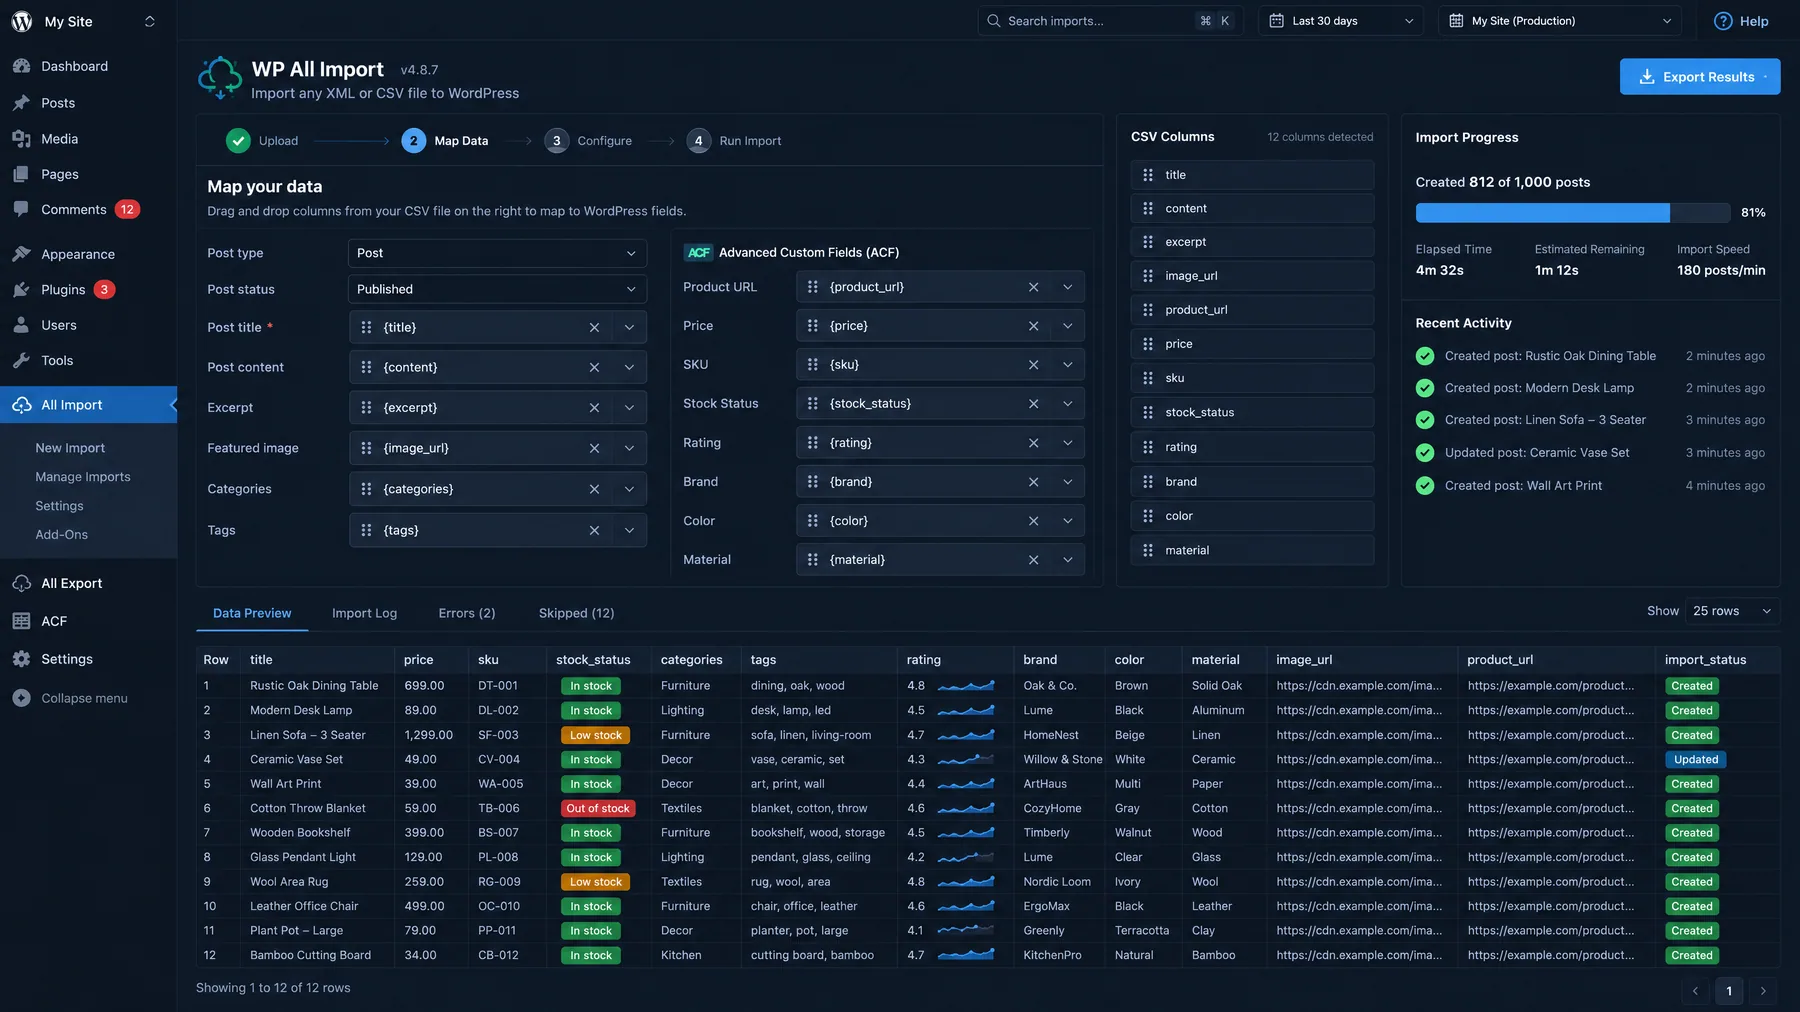Open New Import submenu link
1800x1012 pixels.
[x=70, y=448]
